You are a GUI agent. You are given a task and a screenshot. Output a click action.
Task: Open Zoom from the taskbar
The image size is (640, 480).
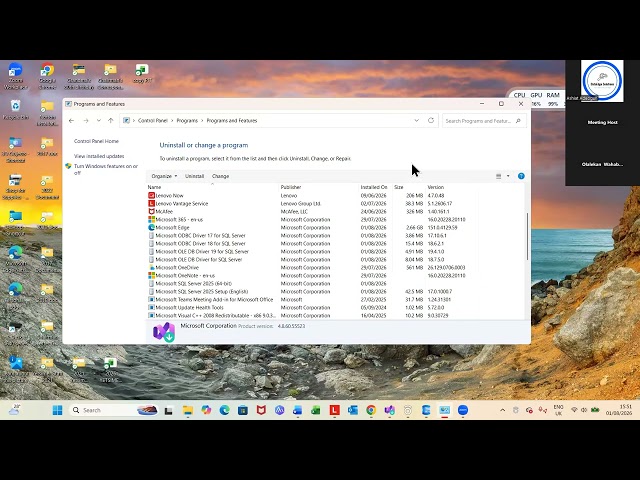point(463,410)
